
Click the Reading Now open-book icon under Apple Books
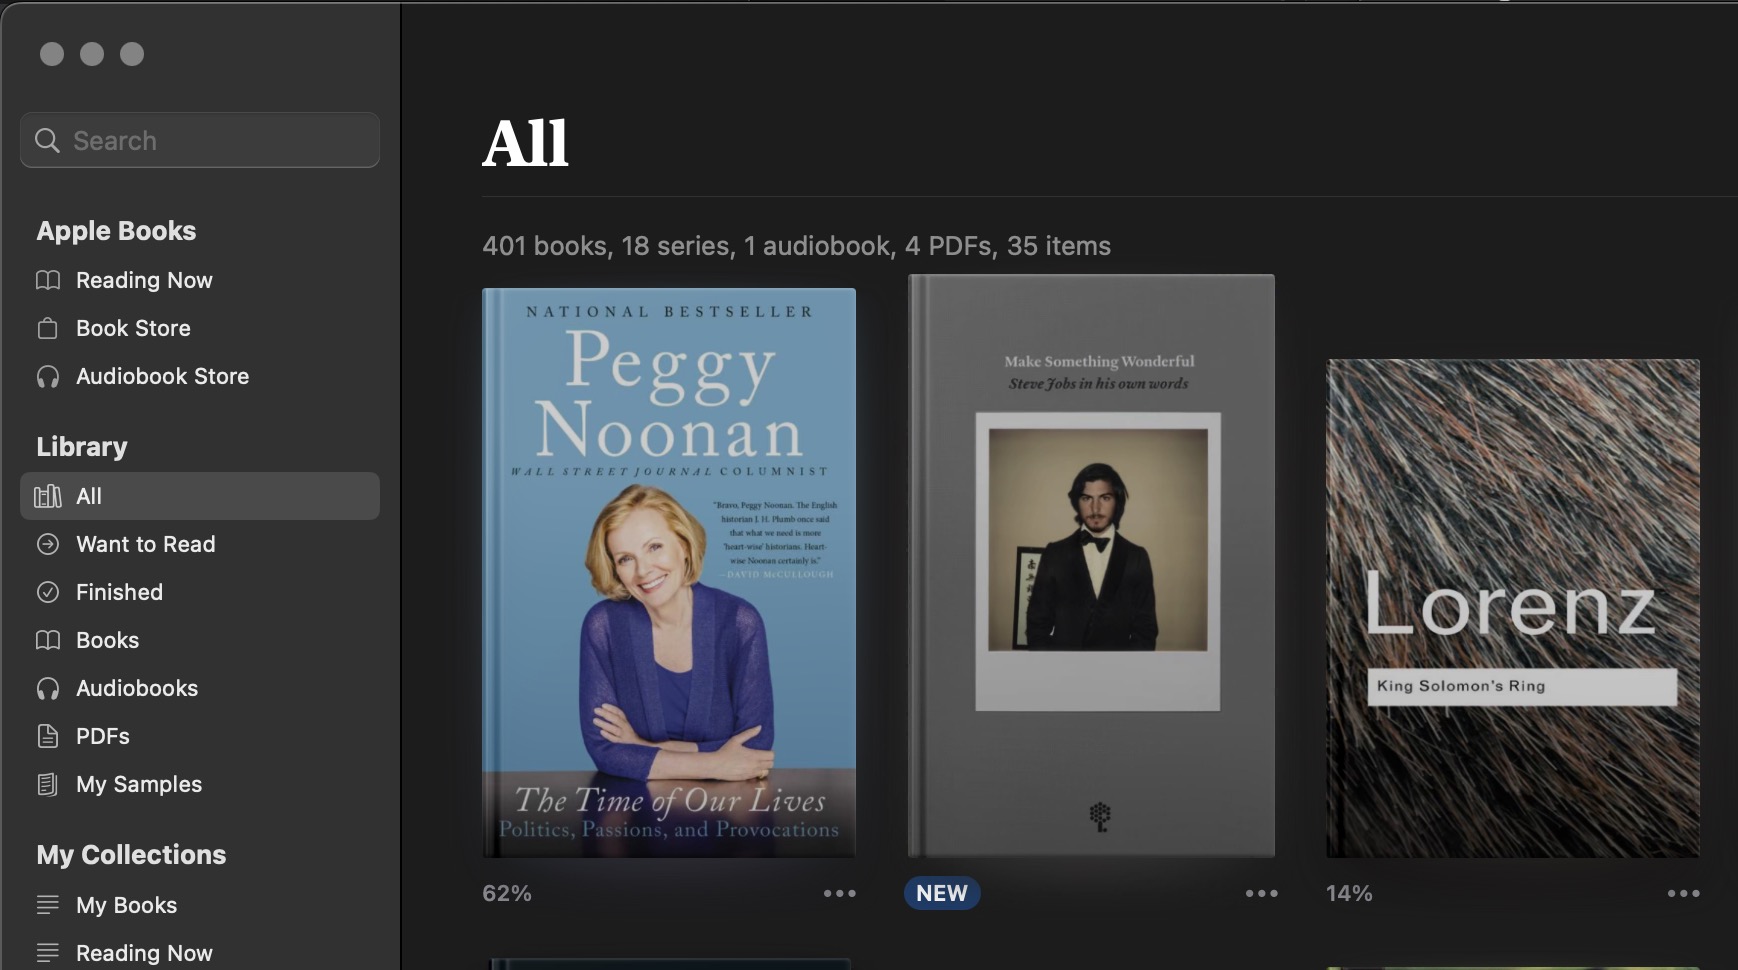click(48, 280)
